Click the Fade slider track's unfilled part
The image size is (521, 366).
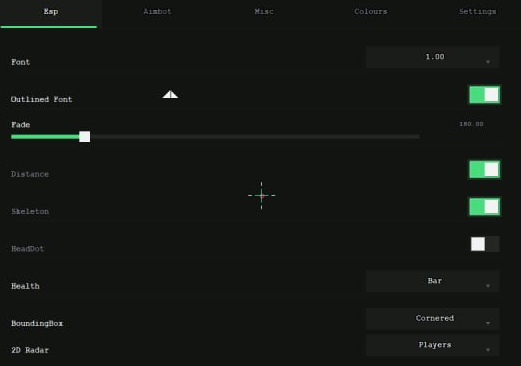point(255,137)
